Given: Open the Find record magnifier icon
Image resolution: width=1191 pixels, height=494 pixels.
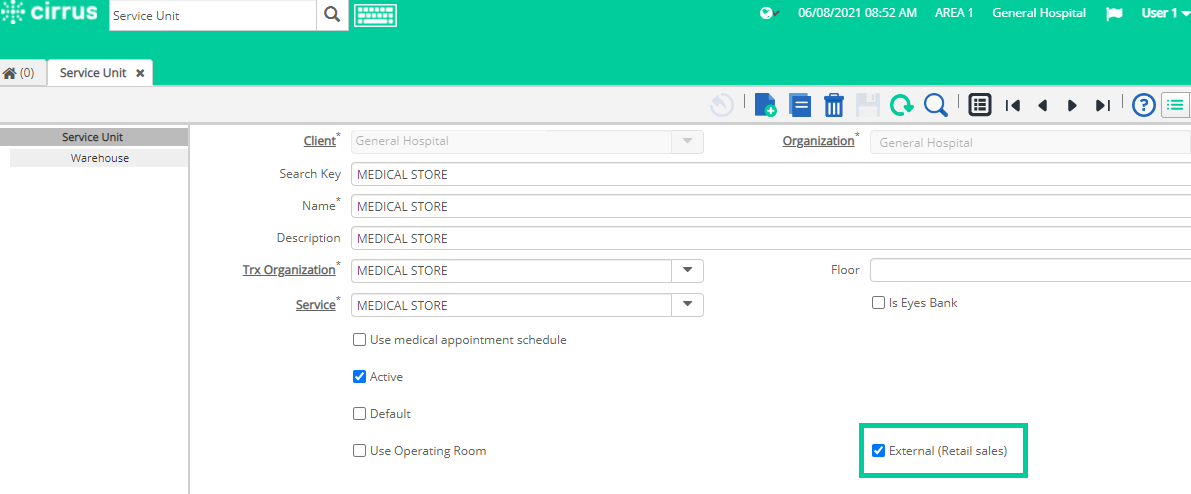Looking at the screenshot, I should [936, 105].
